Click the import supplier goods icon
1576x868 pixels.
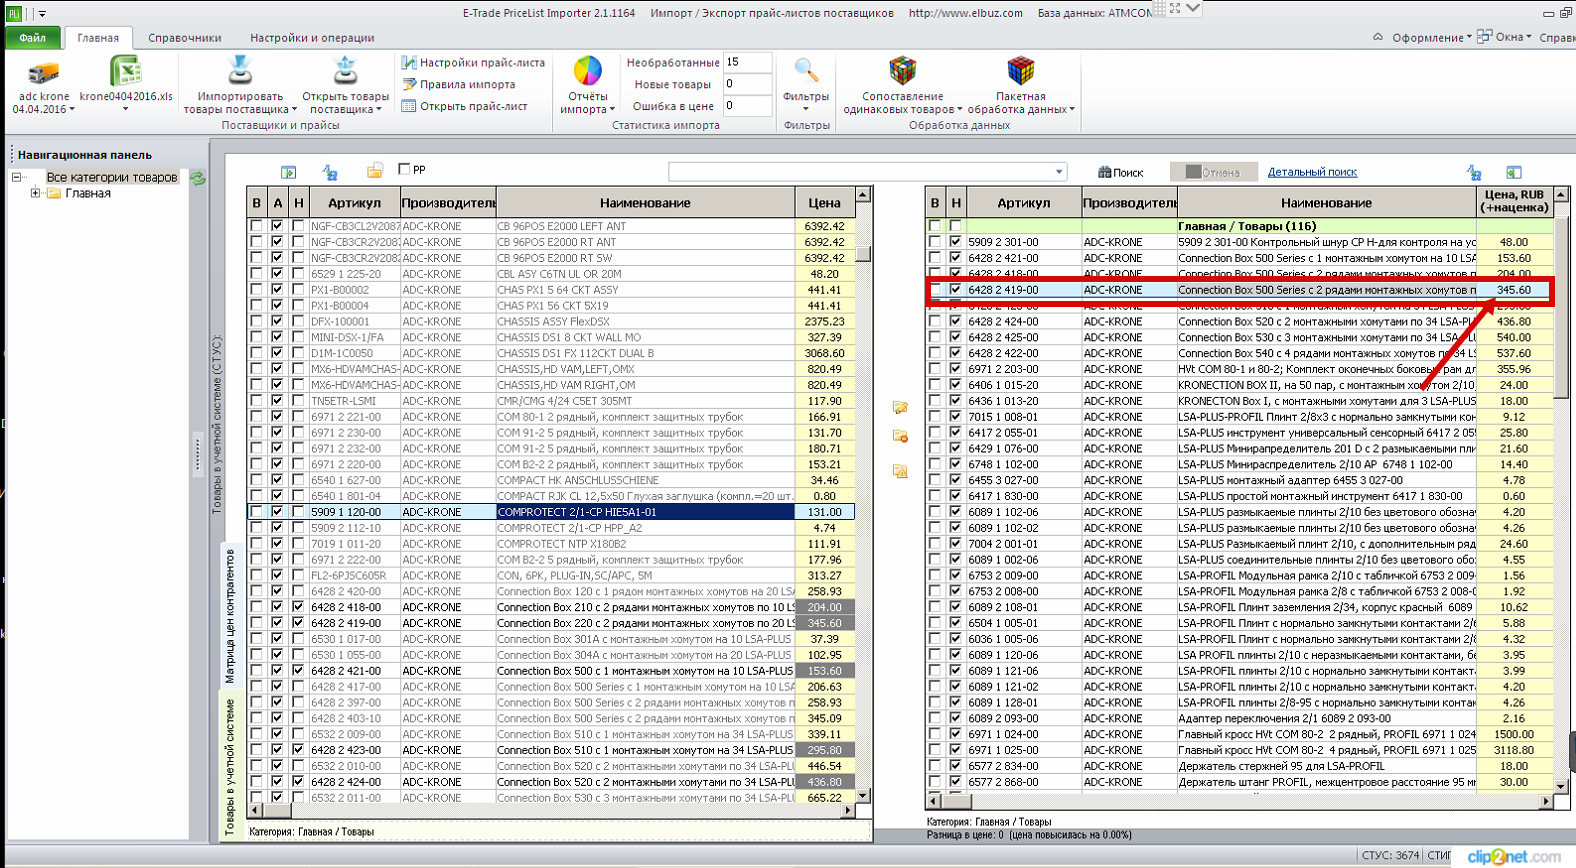click(x=240, y=72)
